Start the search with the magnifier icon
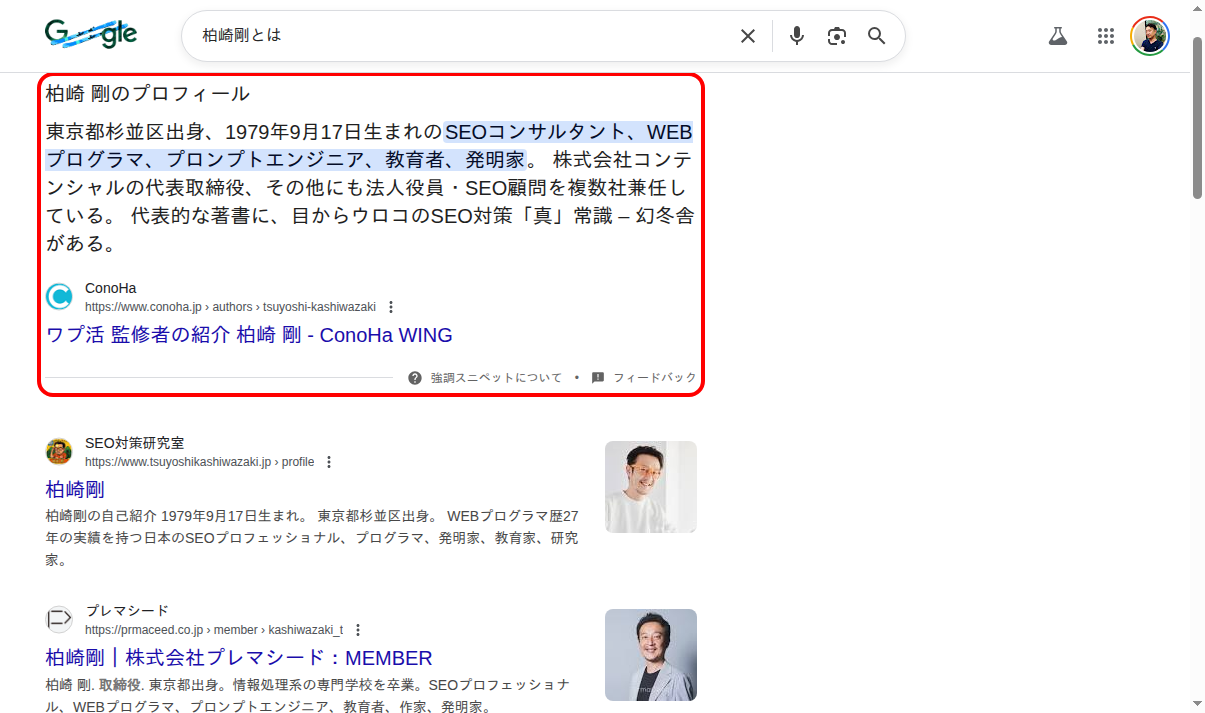 876,35
